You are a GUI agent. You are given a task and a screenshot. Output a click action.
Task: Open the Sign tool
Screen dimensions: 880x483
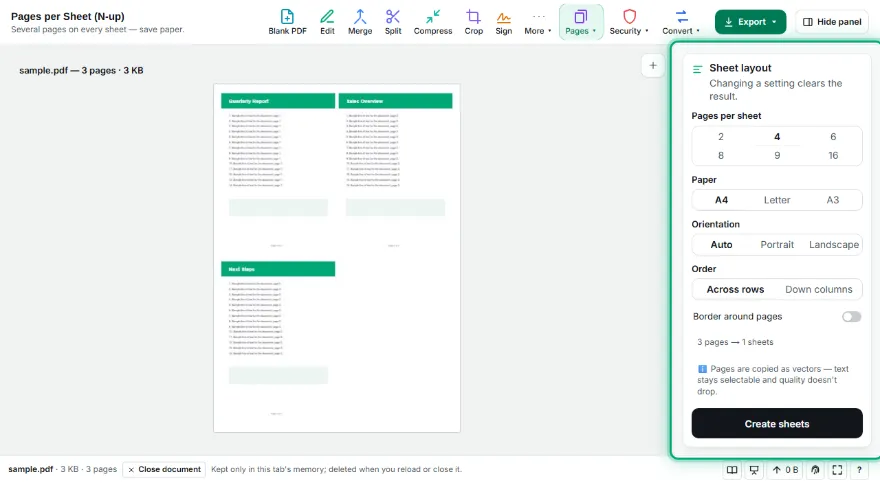tap(503, 22)
